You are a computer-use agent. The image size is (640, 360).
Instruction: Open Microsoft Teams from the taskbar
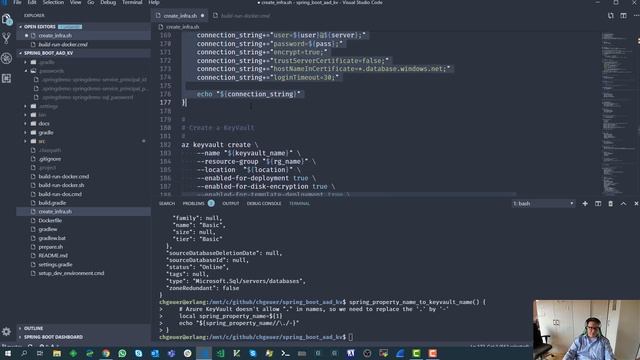[x=171, y=353]
